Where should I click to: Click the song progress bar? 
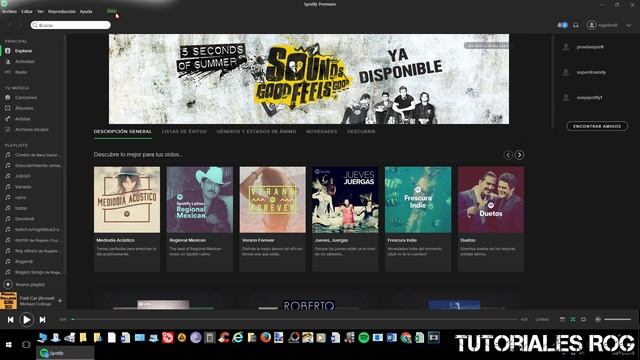click(x=294, y=319)
